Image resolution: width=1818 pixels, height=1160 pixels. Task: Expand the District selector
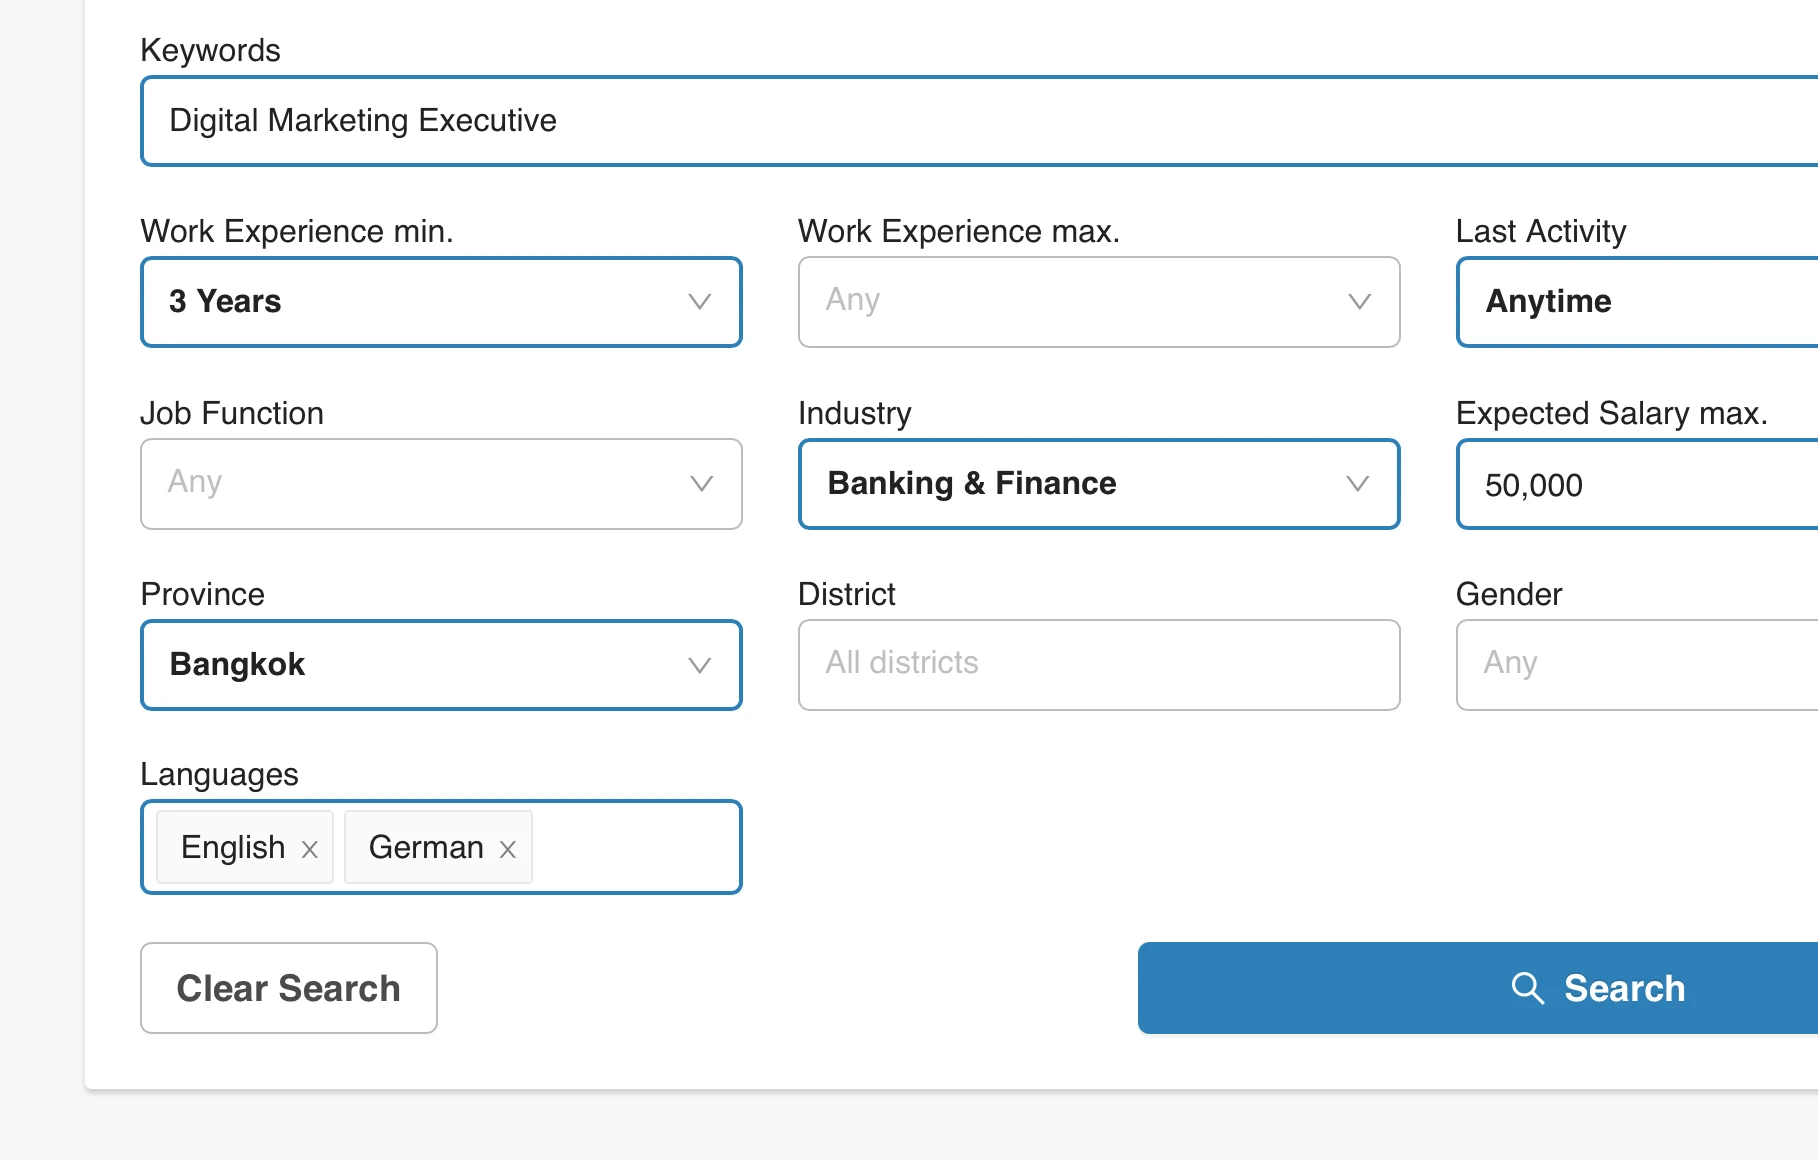(1098, 664)
